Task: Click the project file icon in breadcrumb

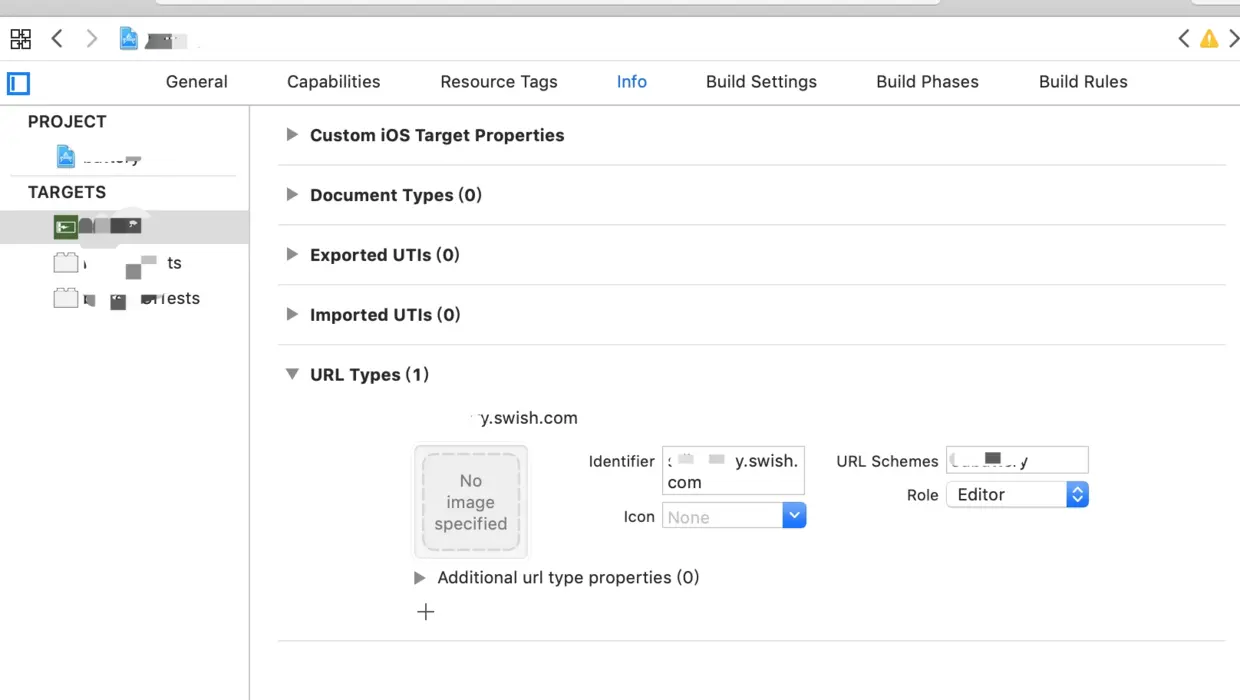Action: pyautogui.click(x=129, y=39)
